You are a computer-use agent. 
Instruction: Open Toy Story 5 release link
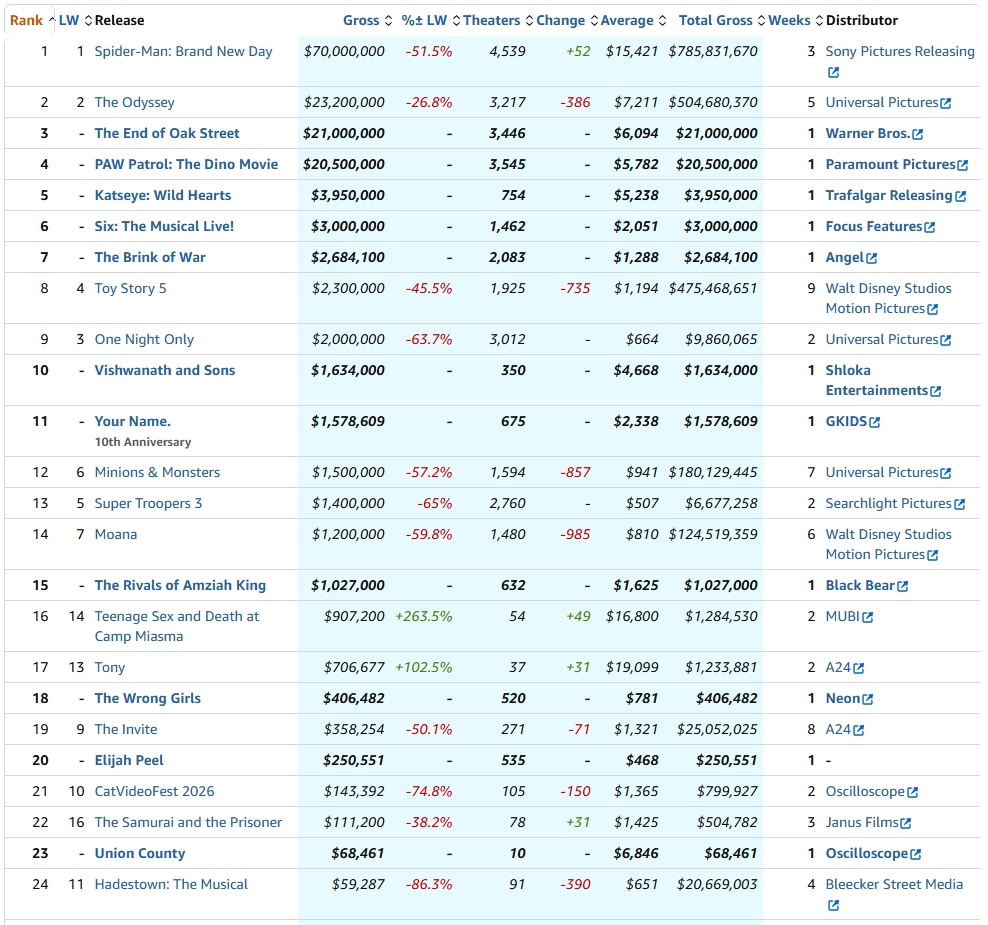130,289
